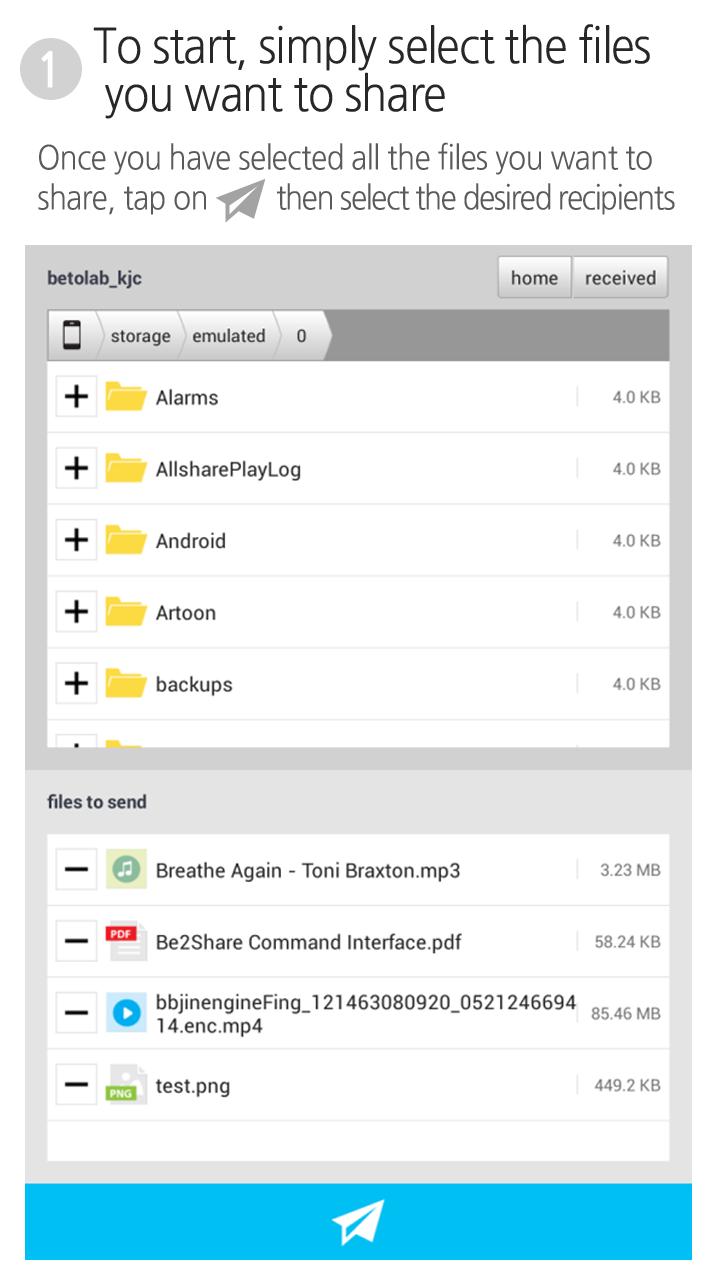This screenshot has width=720, height=1280.
Task: Tap the music icon for Breathe Again mp3
Action: click(x=126, y=870)
